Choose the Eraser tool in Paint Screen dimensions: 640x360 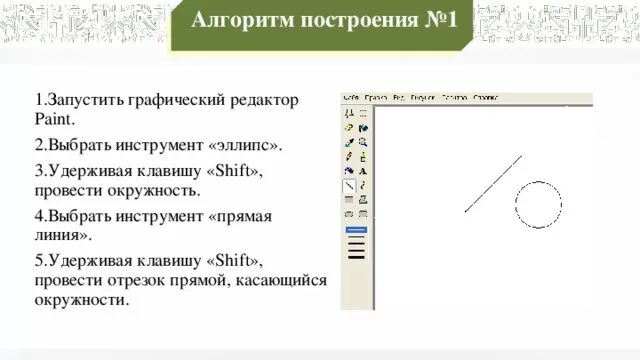[x=349, y=128]
